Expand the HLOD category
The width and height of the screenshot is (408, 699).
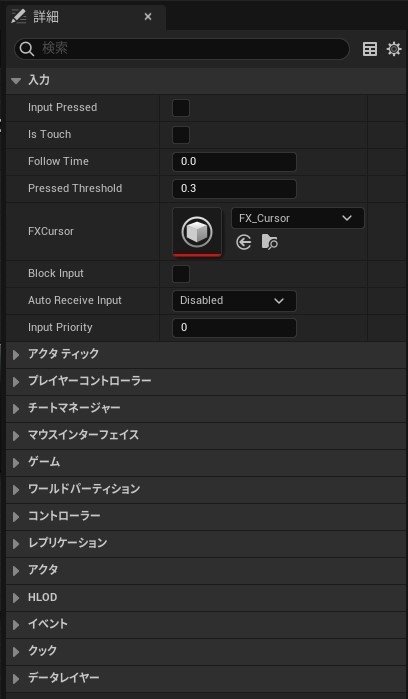(x=16, y=598)
